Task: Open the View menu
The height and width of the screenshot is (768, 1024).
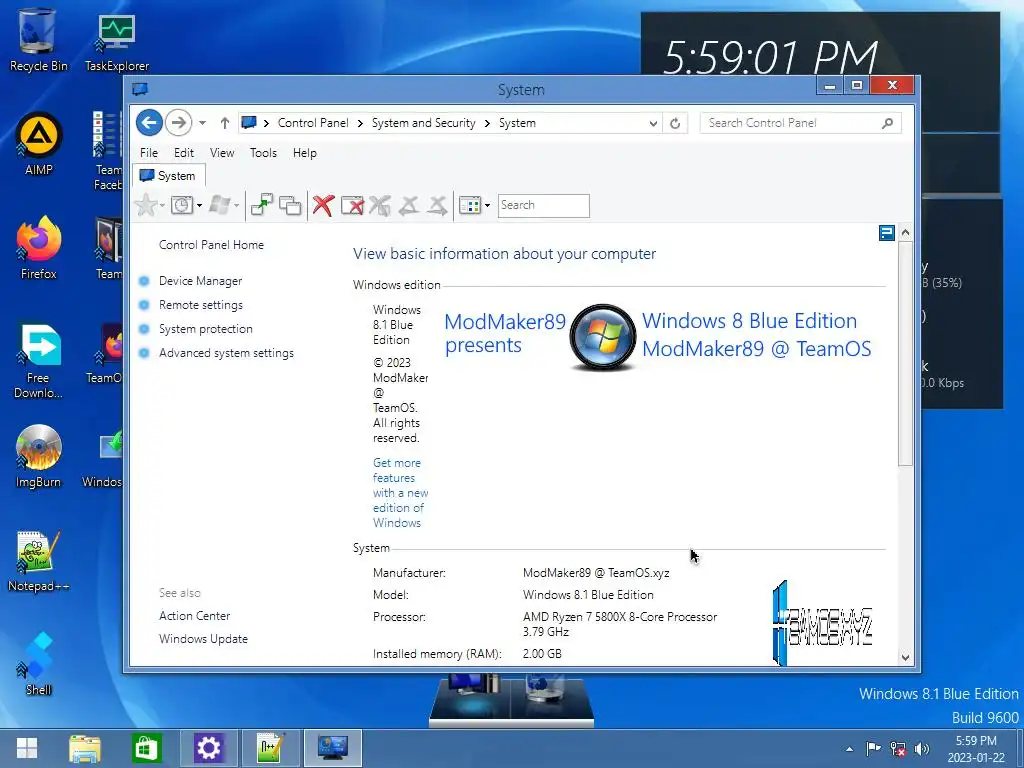Action: [x=222, y=153]
